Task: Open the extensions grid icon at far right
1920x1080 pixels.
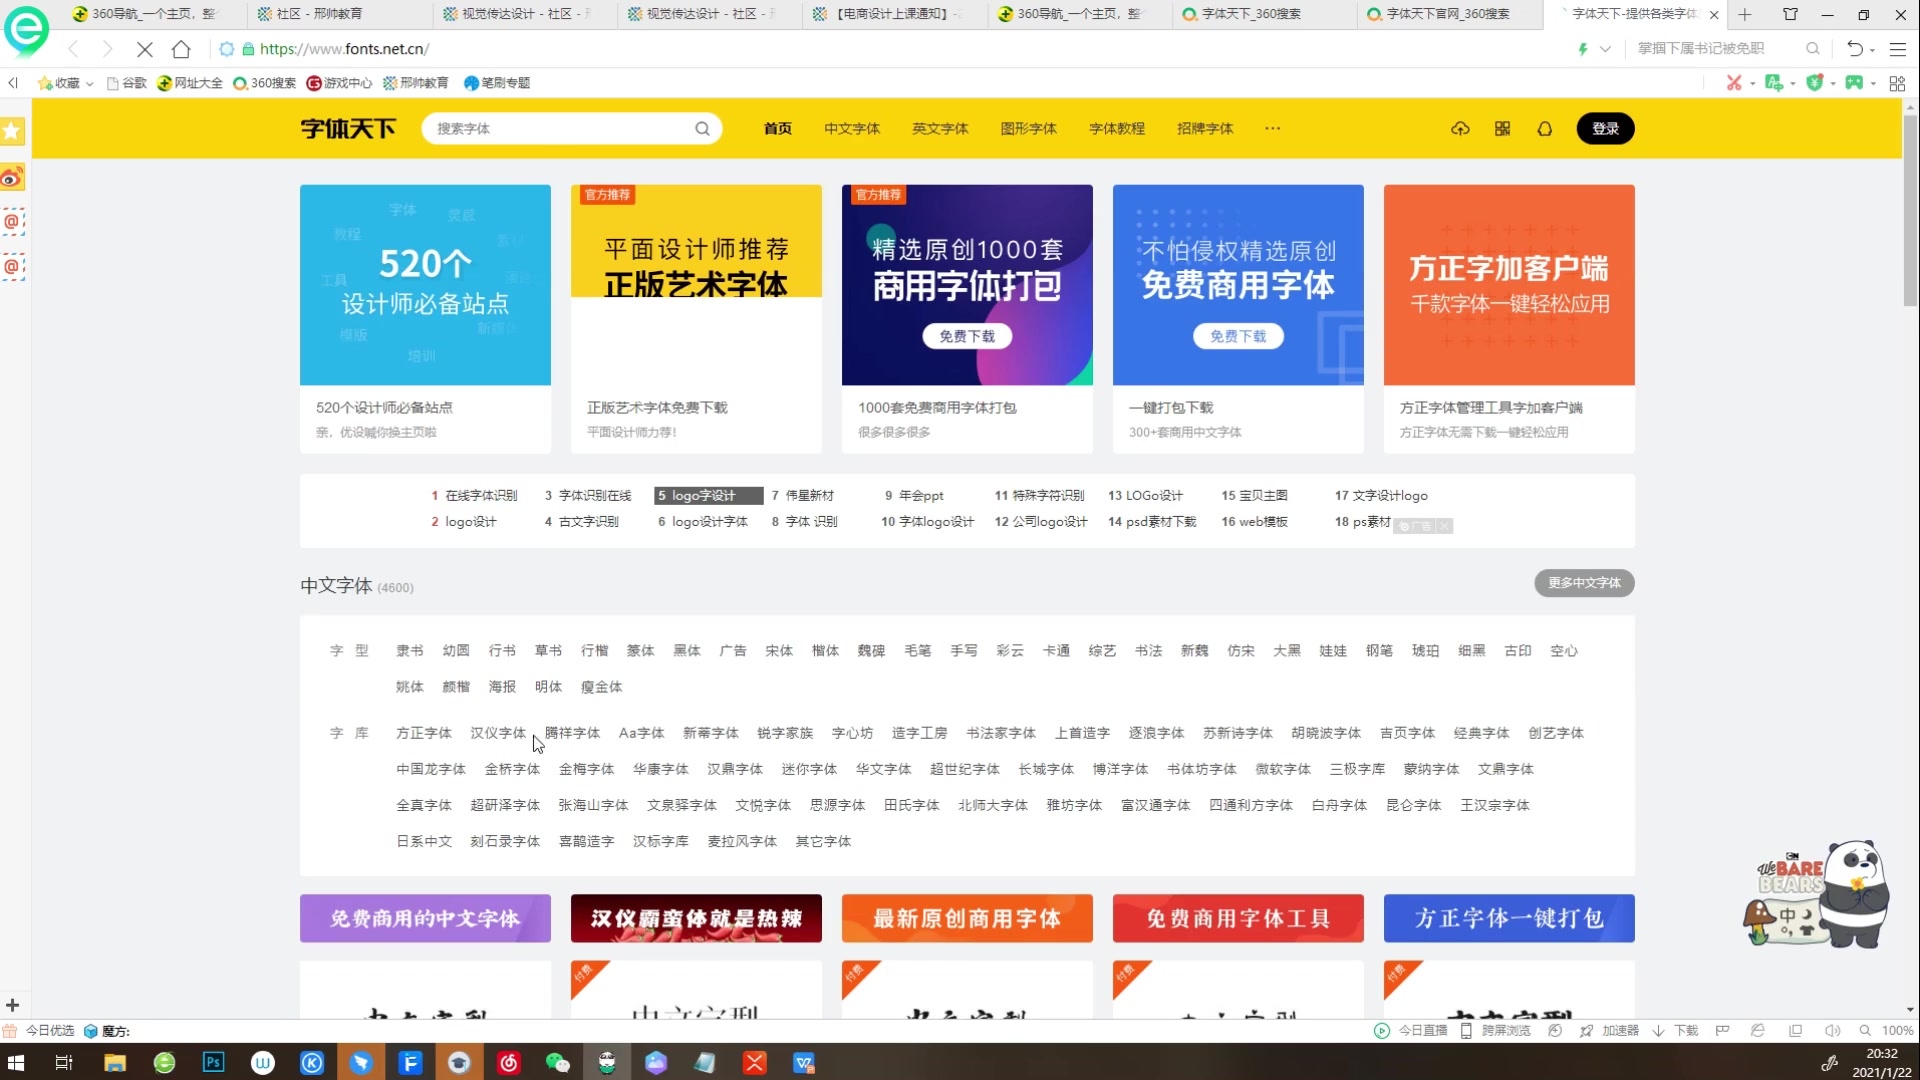Action: (1897, 83)
